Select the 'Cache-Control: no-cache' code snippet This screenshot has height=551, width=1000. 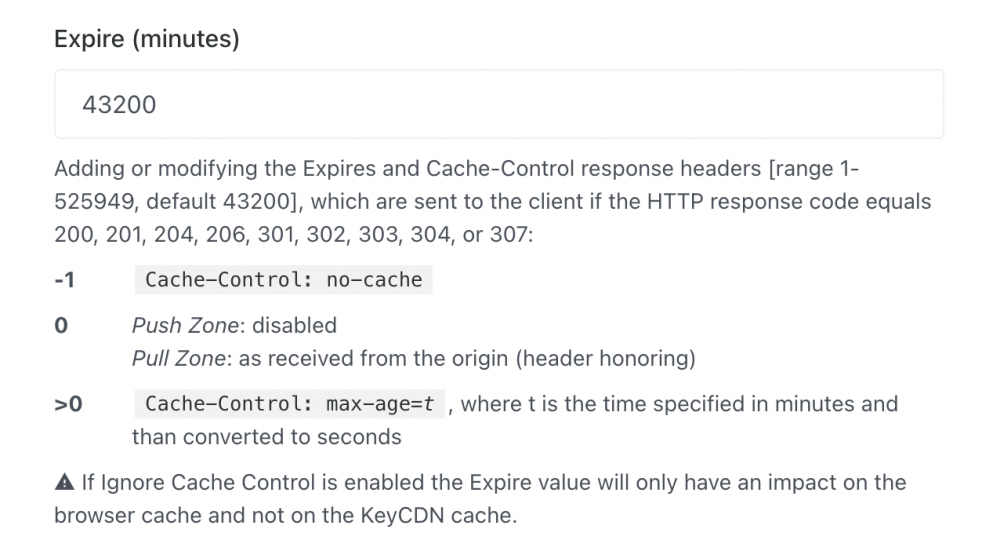[283, 280]
